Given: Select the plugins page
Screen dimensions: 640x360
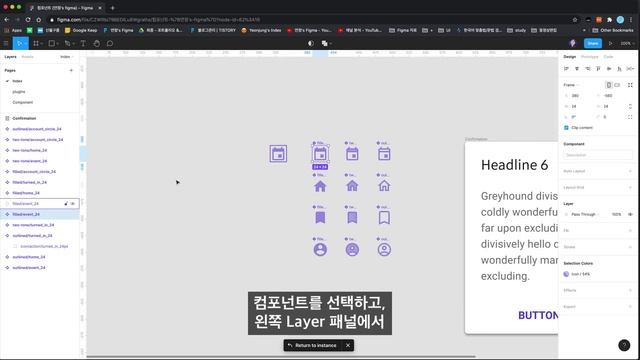Looking at the screenshot, I should 19,92.
